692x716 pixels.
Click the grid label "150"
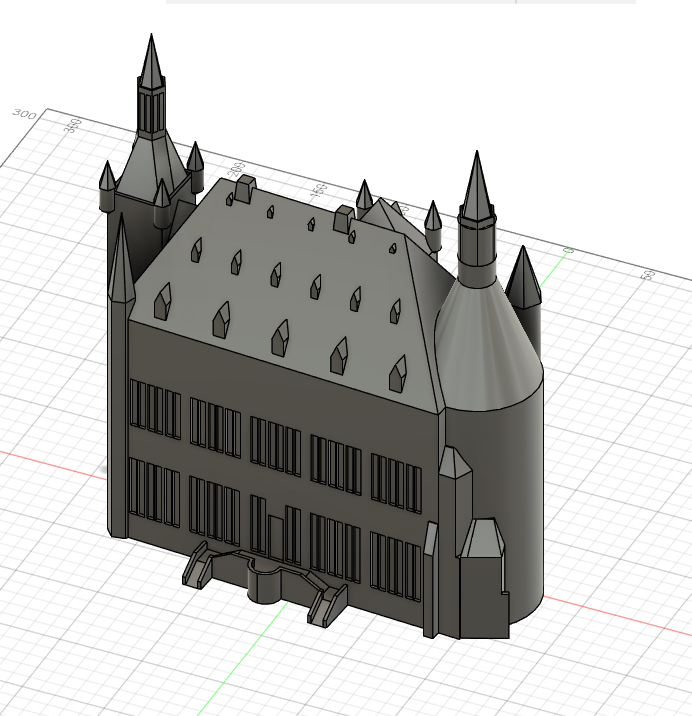(x=318, y=191)
